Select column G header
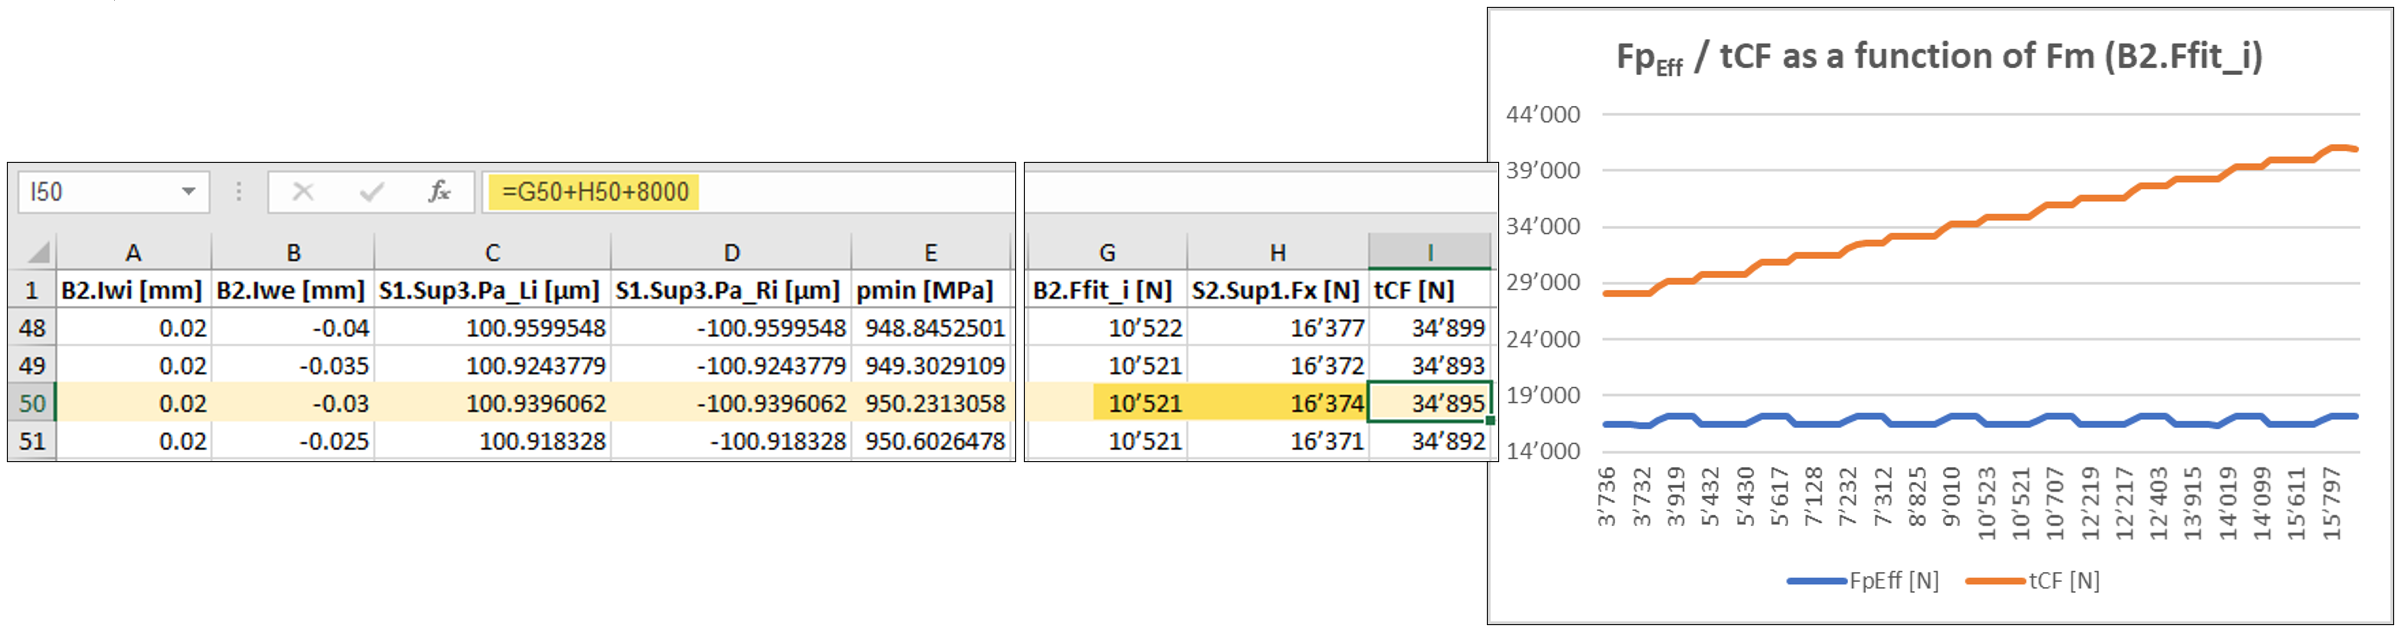 [x=1107, y=253]
